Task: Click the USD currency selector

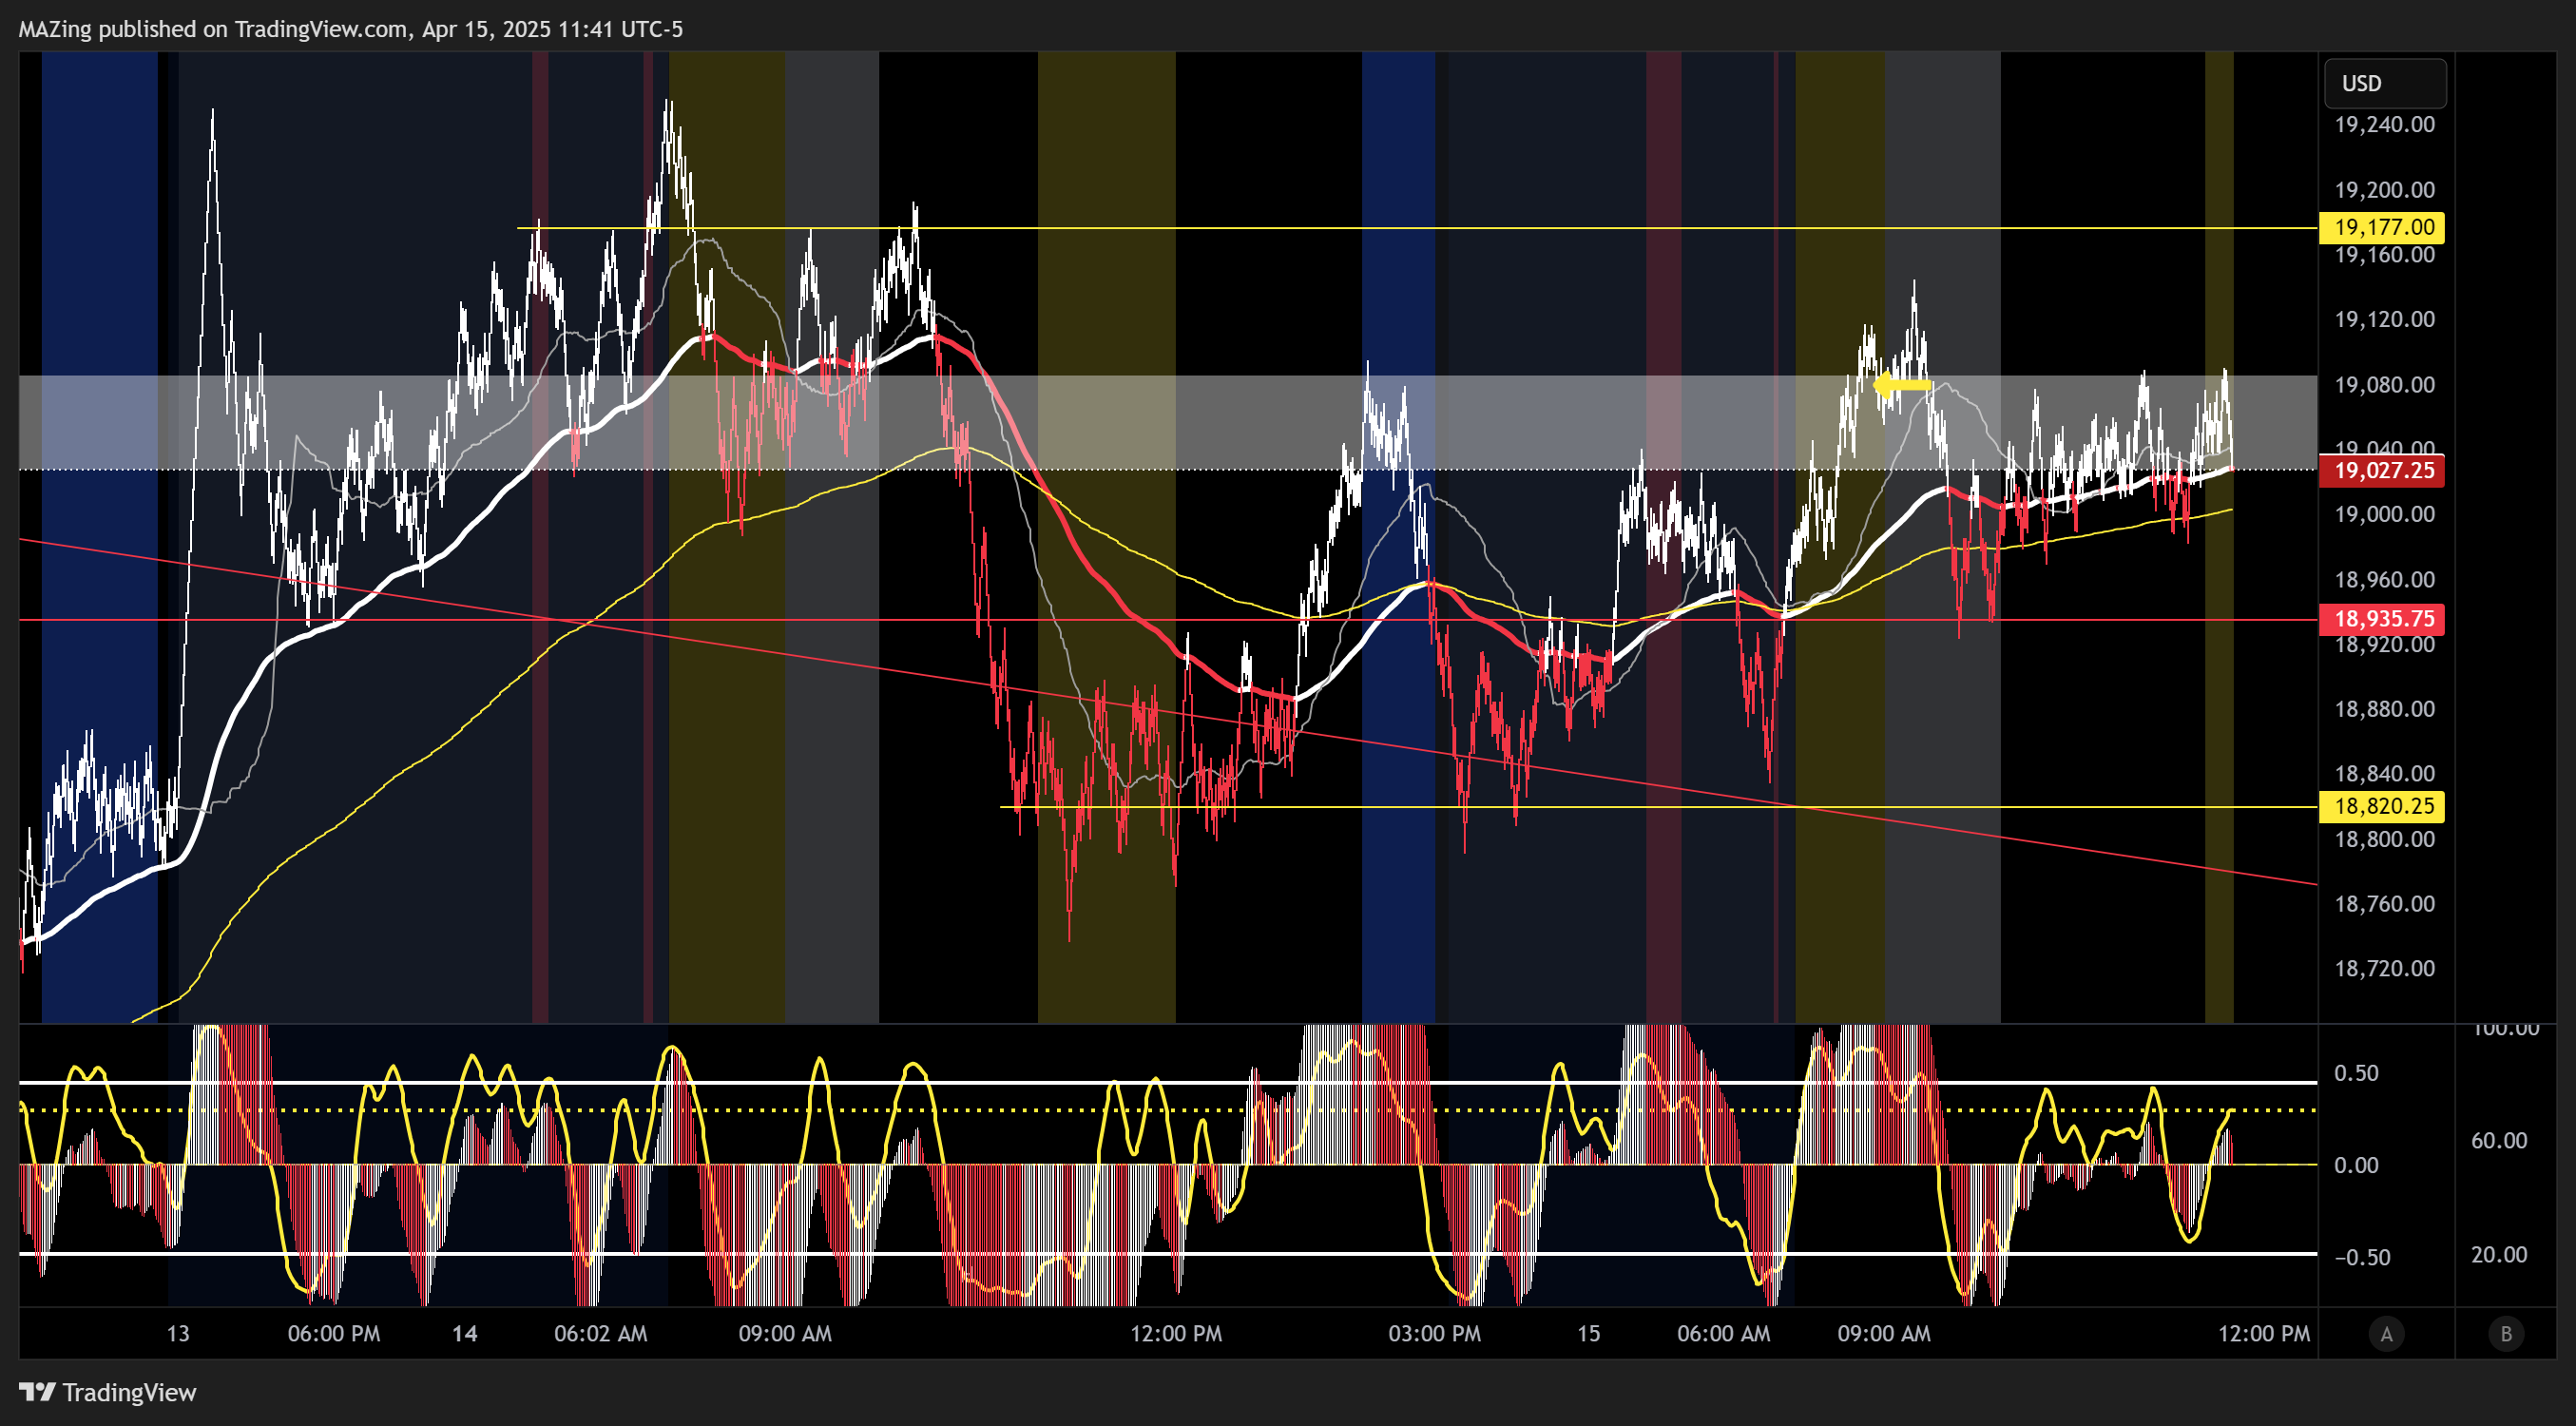Action: 2385,83
